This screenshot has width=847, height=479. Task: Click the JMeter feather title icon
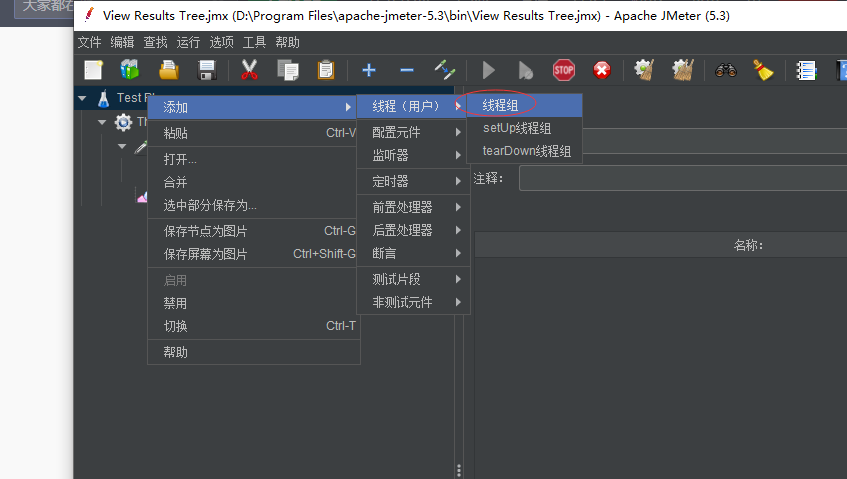[x=89, y=15]
